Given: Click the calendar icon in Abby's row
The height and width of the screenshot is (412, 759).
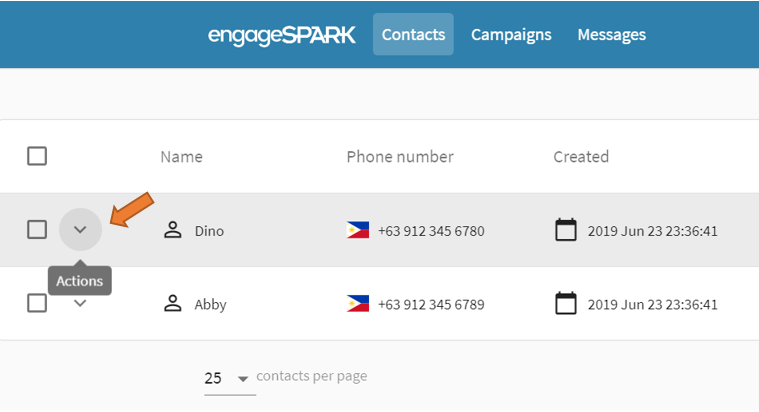Looking at the screenshot, I should point(566,303).
